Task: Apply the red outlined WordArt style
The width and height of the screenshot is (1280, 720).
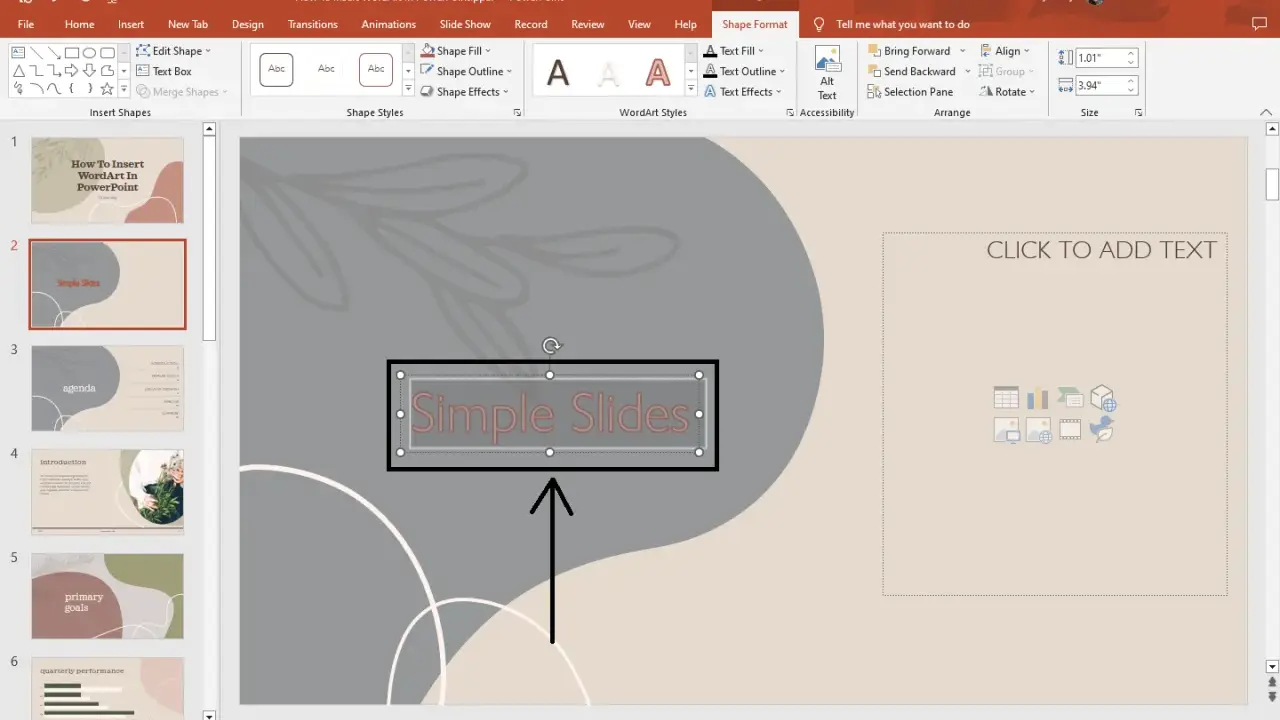Action: click(x=657, y=71)
